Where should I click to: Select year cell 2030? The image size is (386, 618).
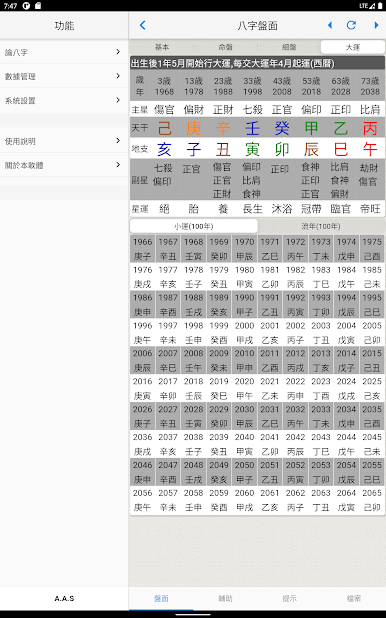pos(244,416)
